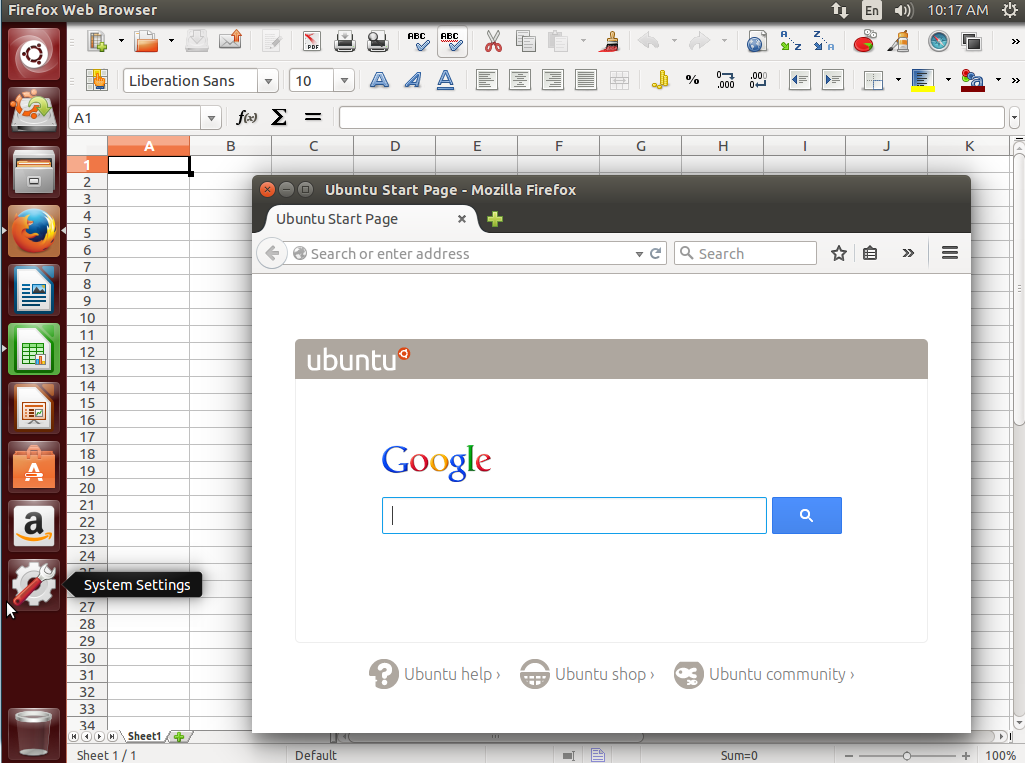Select the Sheet1 tab
Screen dimensions: 1025x763
(144, 736)
